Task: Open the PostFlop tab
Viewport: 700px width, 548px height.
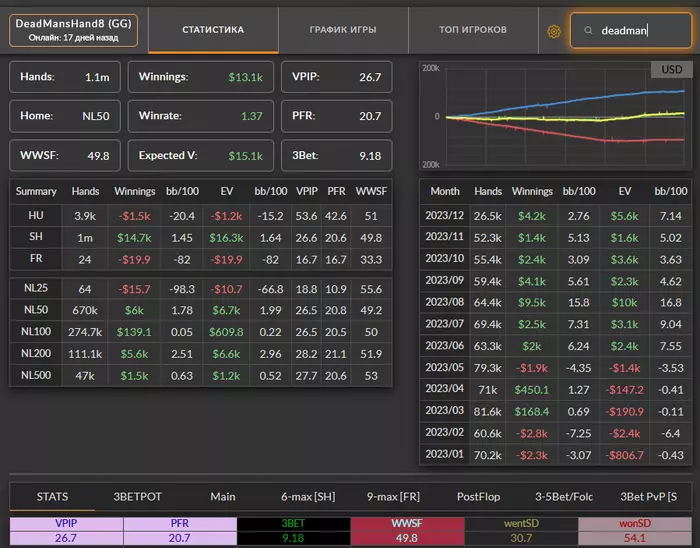Action: point(478,497)
